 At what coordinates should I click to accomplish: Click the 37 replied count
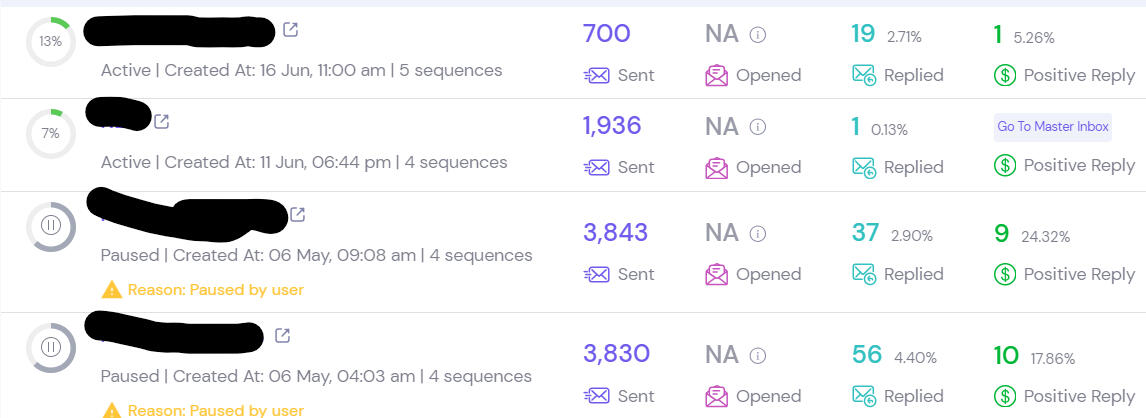point(865,233)
